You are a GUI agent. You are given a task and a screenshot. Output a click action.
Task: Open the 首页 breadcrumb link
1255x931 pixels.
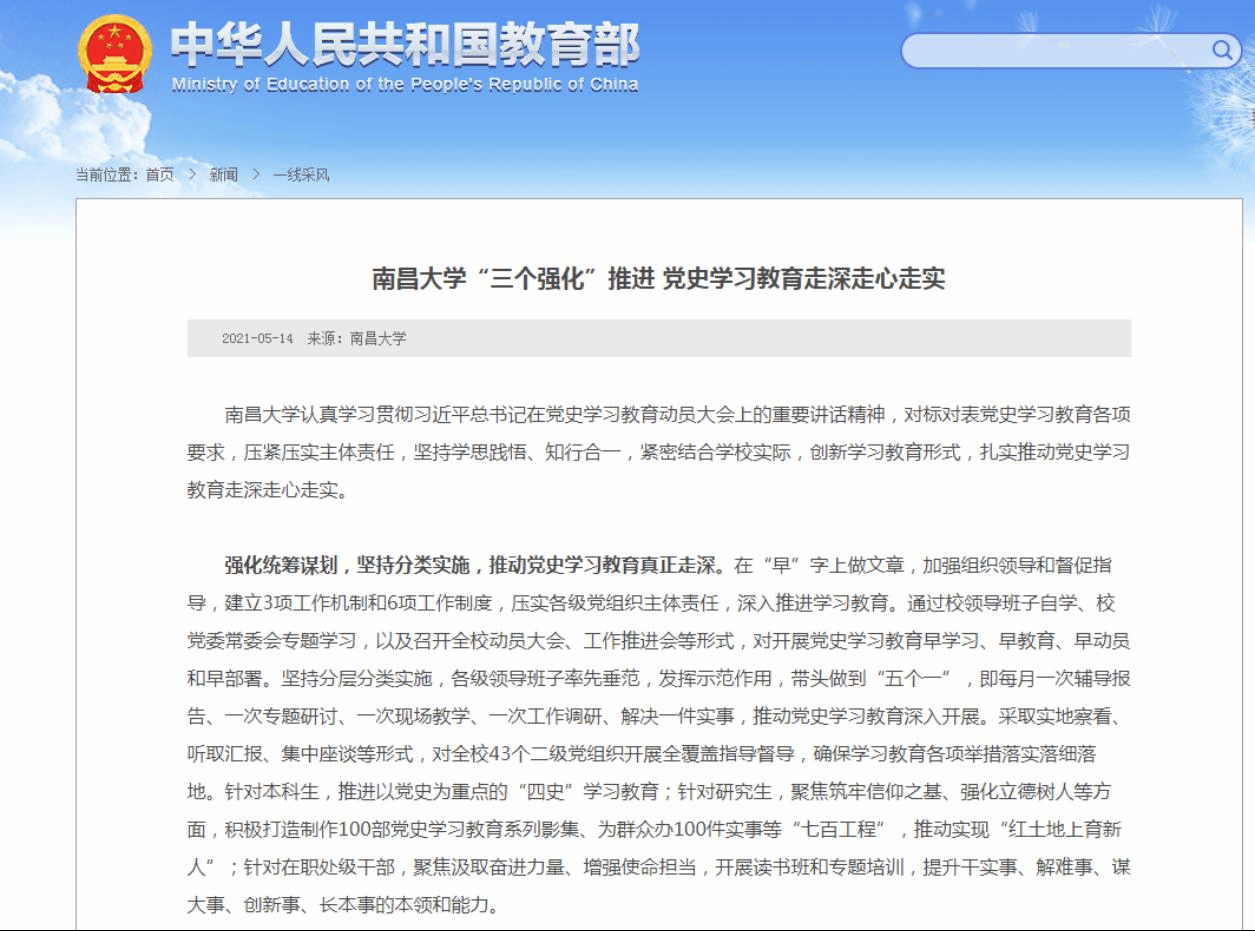pos(159,175)
